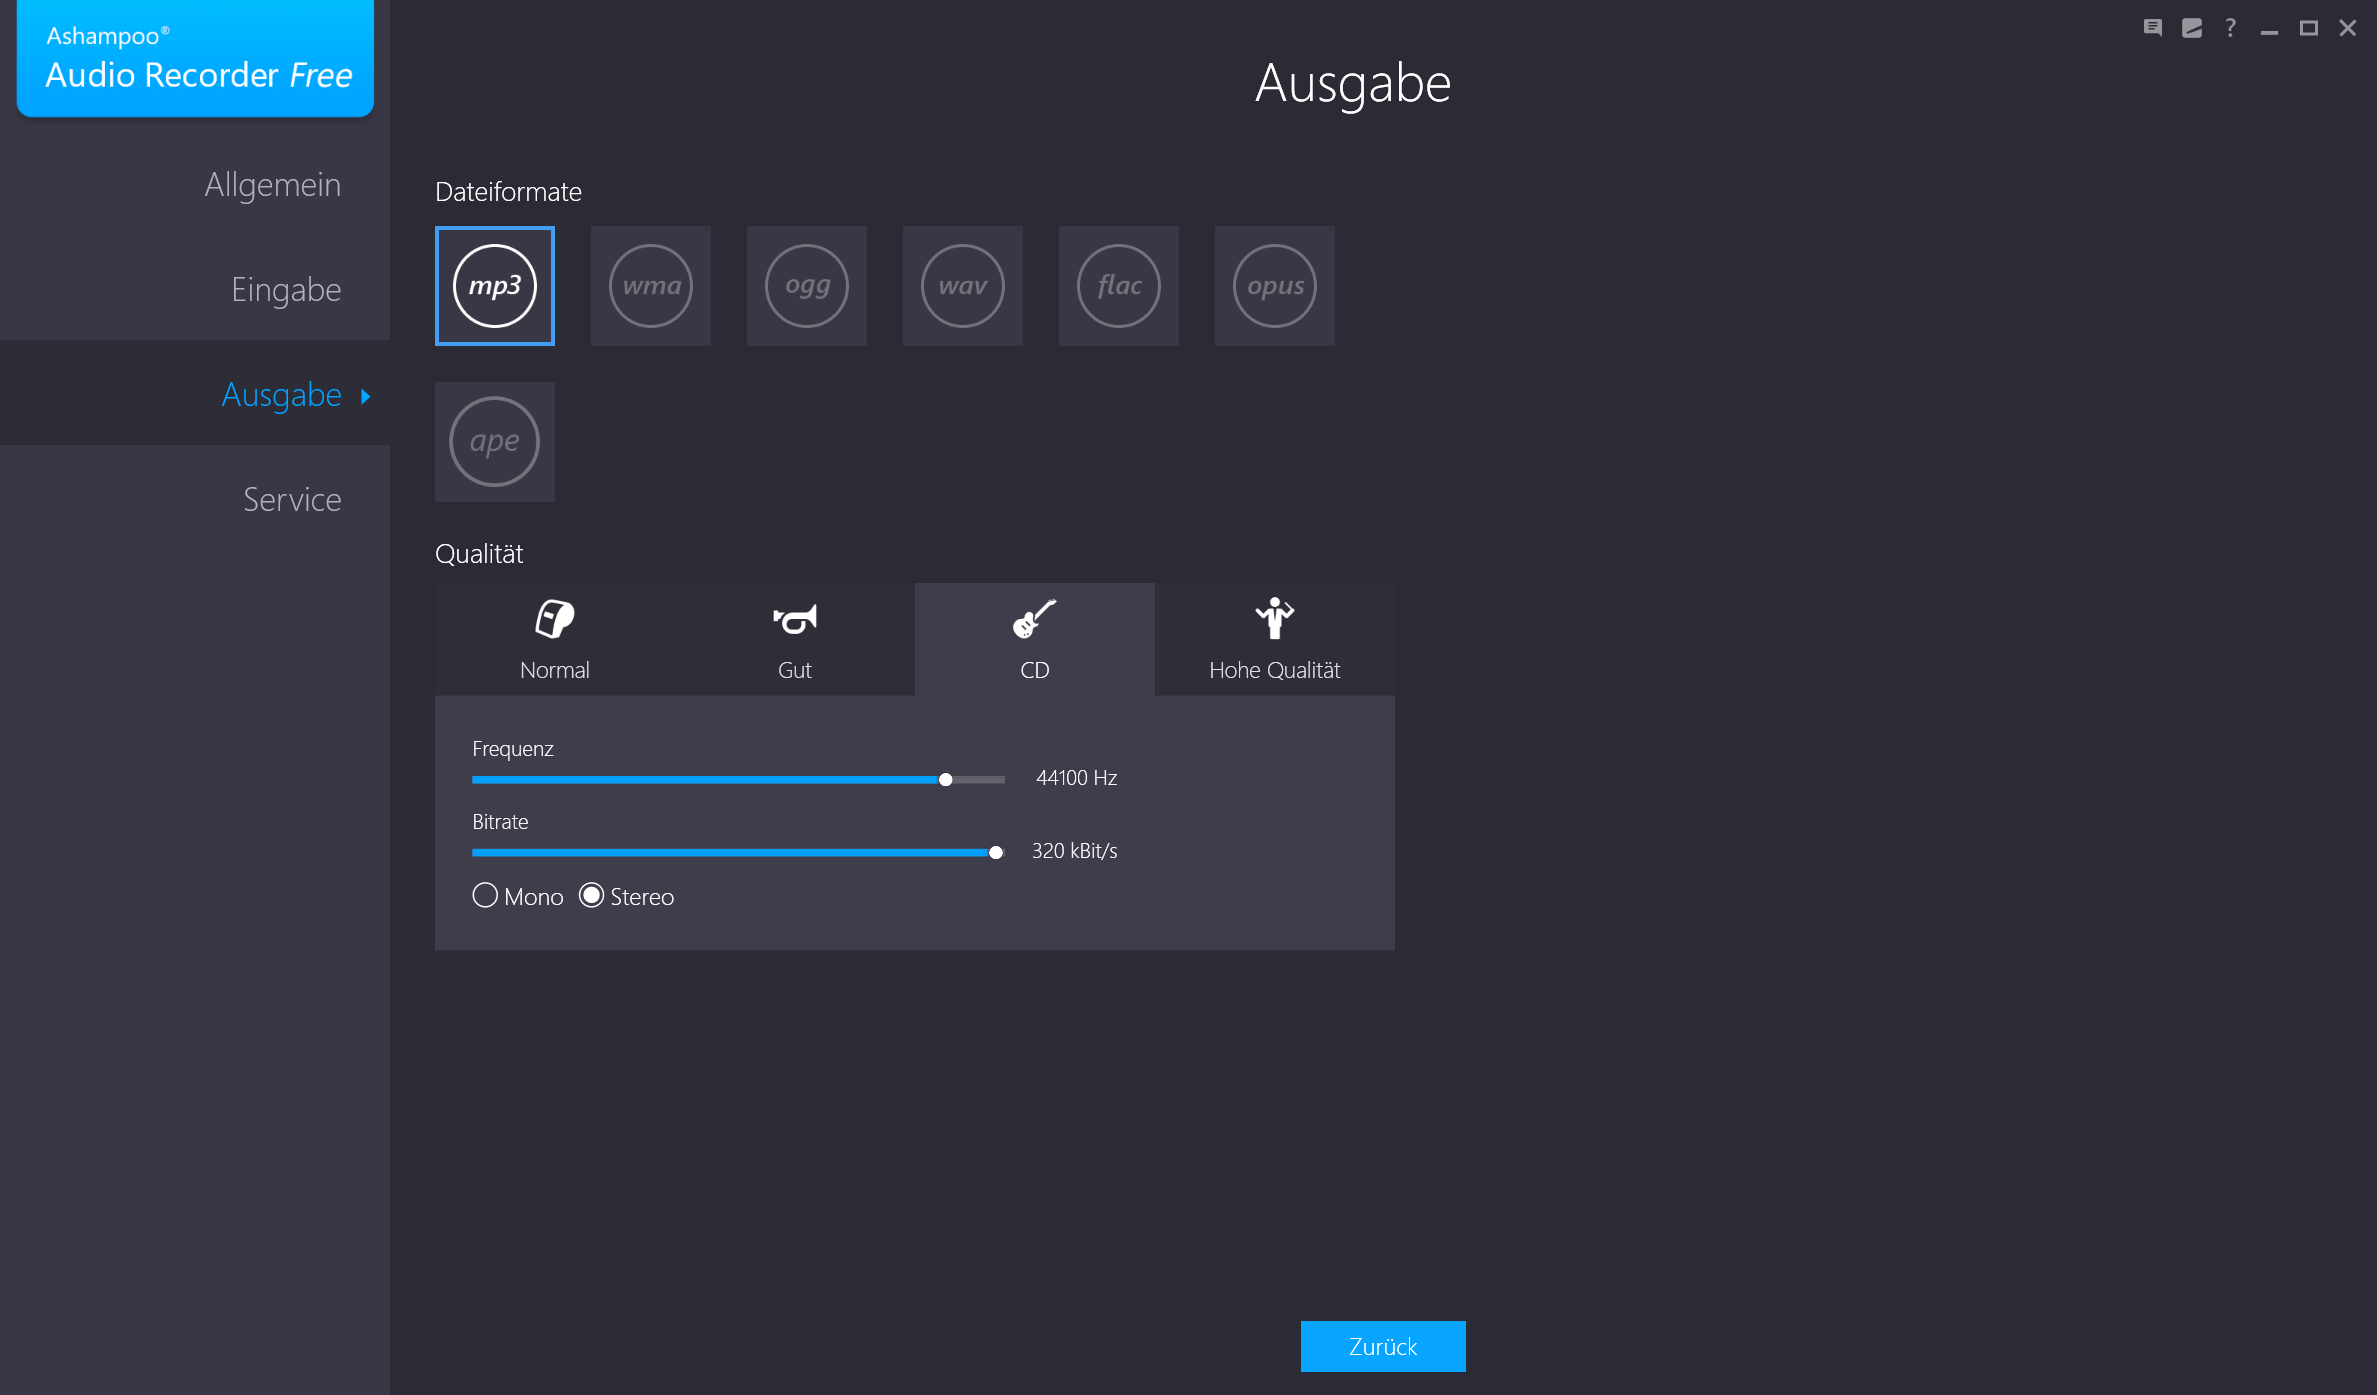
Task: Open the feedback comment icon
Action: (x=2153, y=27)
